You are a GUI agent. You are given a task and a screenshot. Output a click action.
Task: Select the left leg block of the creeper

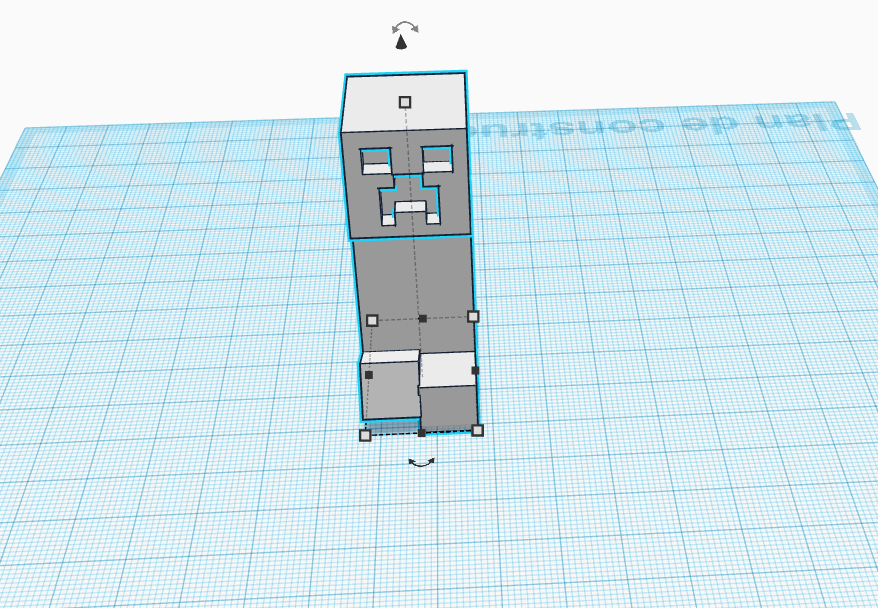tap(390, 386)
